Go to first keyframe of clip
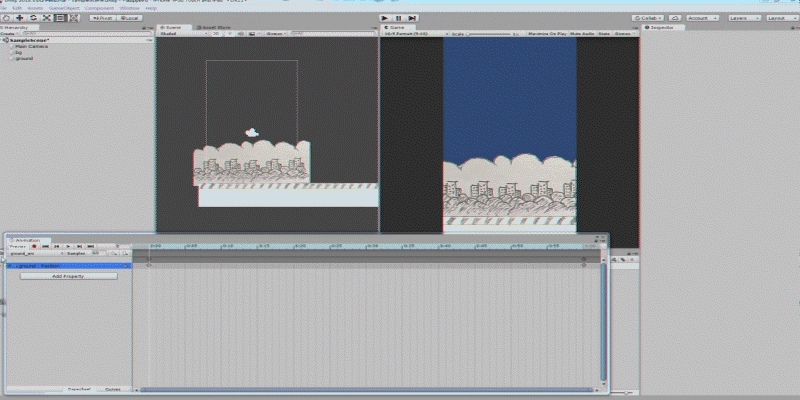This screenshot has height=400, width=800. point(45,246)
